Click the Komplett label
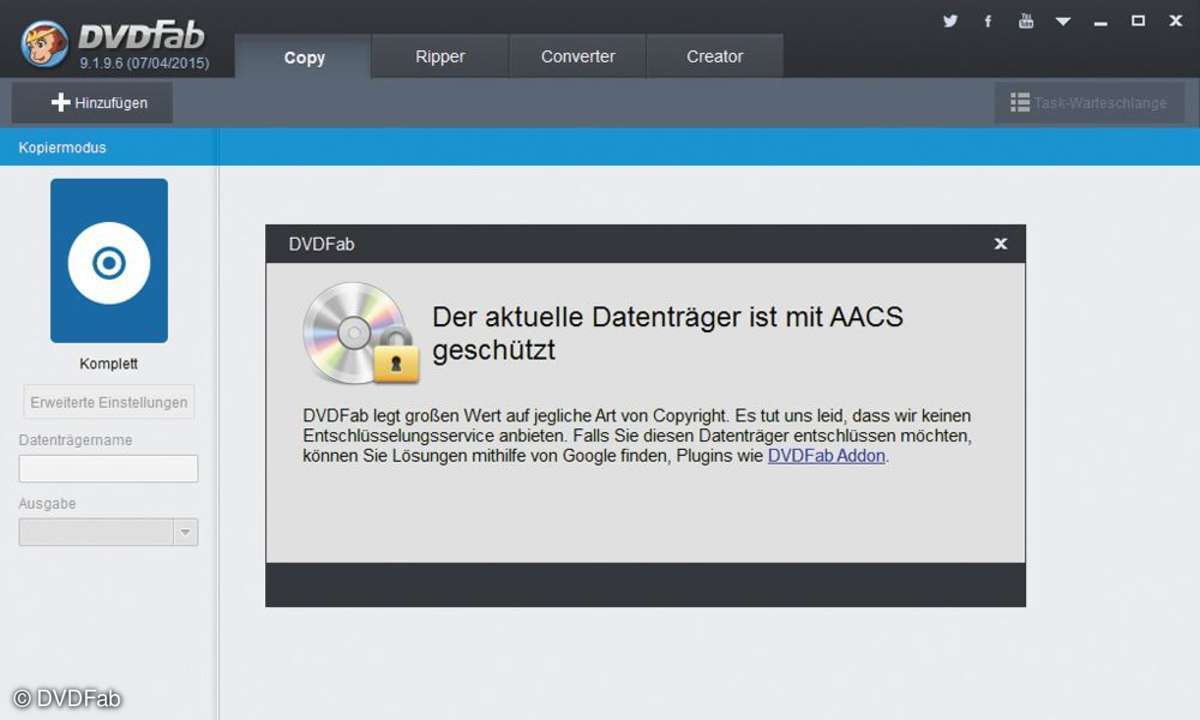The width and height of the screenshot is (1200, 720). pyautogui.click(x=109, y=364)
